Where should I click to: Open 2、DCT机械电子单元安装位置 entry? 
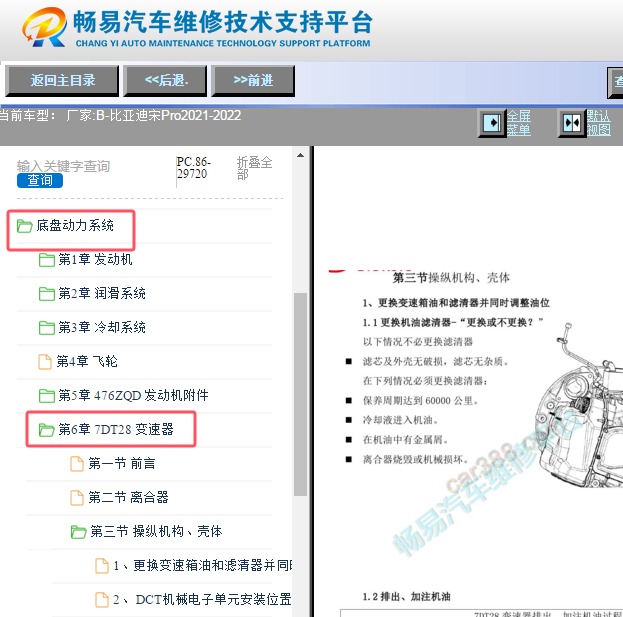click(202, 599)
